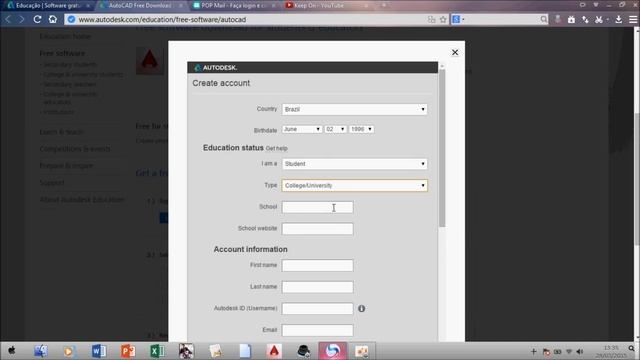Click the scissors screenshot icon in toolbar

coord(599,19)
